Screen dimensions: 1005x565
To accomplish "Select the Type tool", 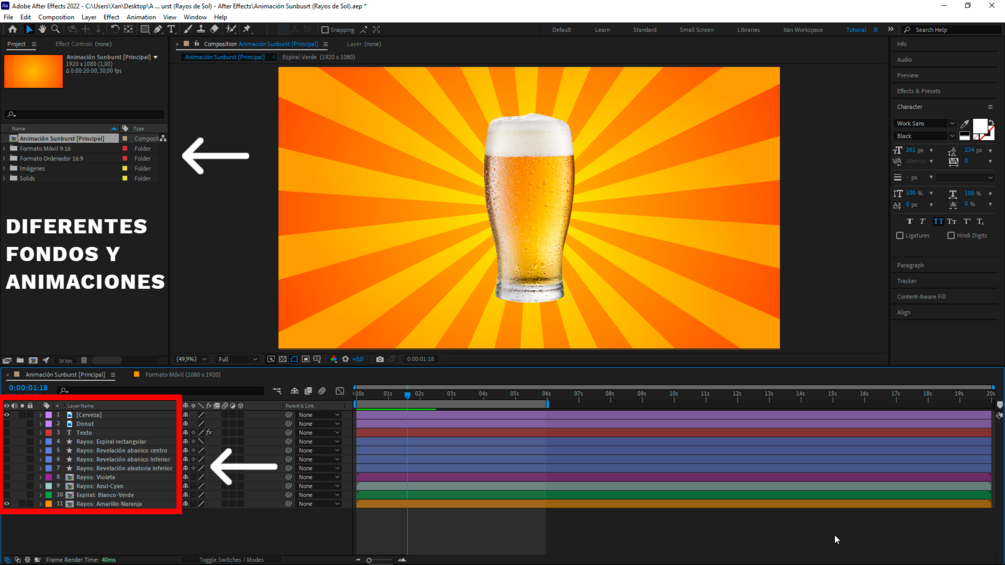I will pyautogui.click(x=171, y=29).
